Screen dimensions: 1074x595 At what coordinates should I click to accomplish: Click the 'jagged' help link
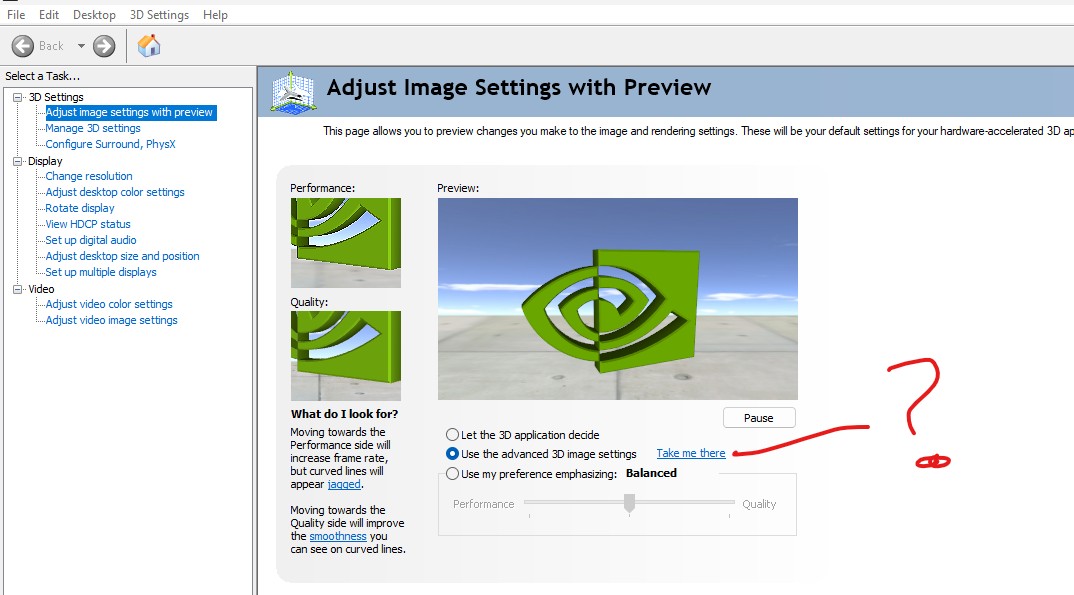pos(343,484)
